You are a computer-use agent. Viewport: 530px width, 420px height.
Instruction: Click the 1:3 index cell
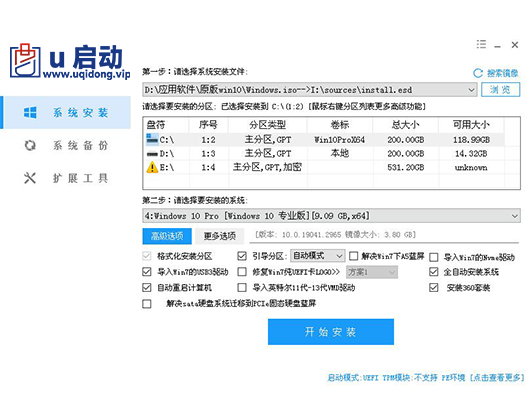pyautogui.click(x=208, y=153)
